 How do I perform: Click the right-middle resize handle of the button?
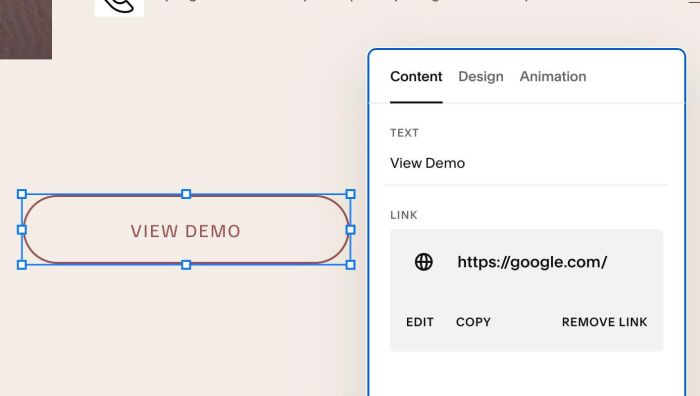point(350,230)
